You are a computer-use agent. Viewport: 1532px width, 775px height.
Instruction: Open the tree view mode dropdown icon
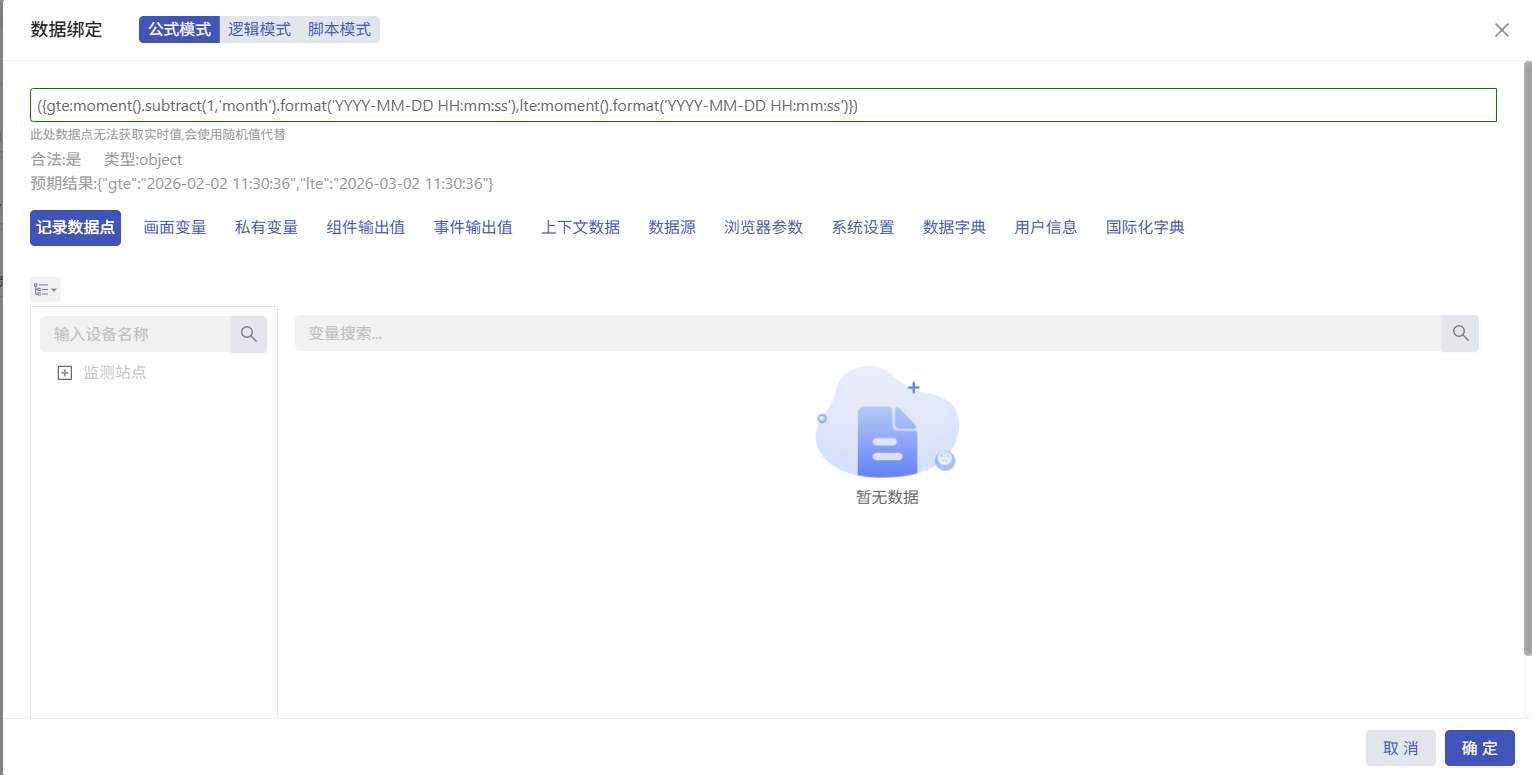pyautogui.click(x=45, y=290)
